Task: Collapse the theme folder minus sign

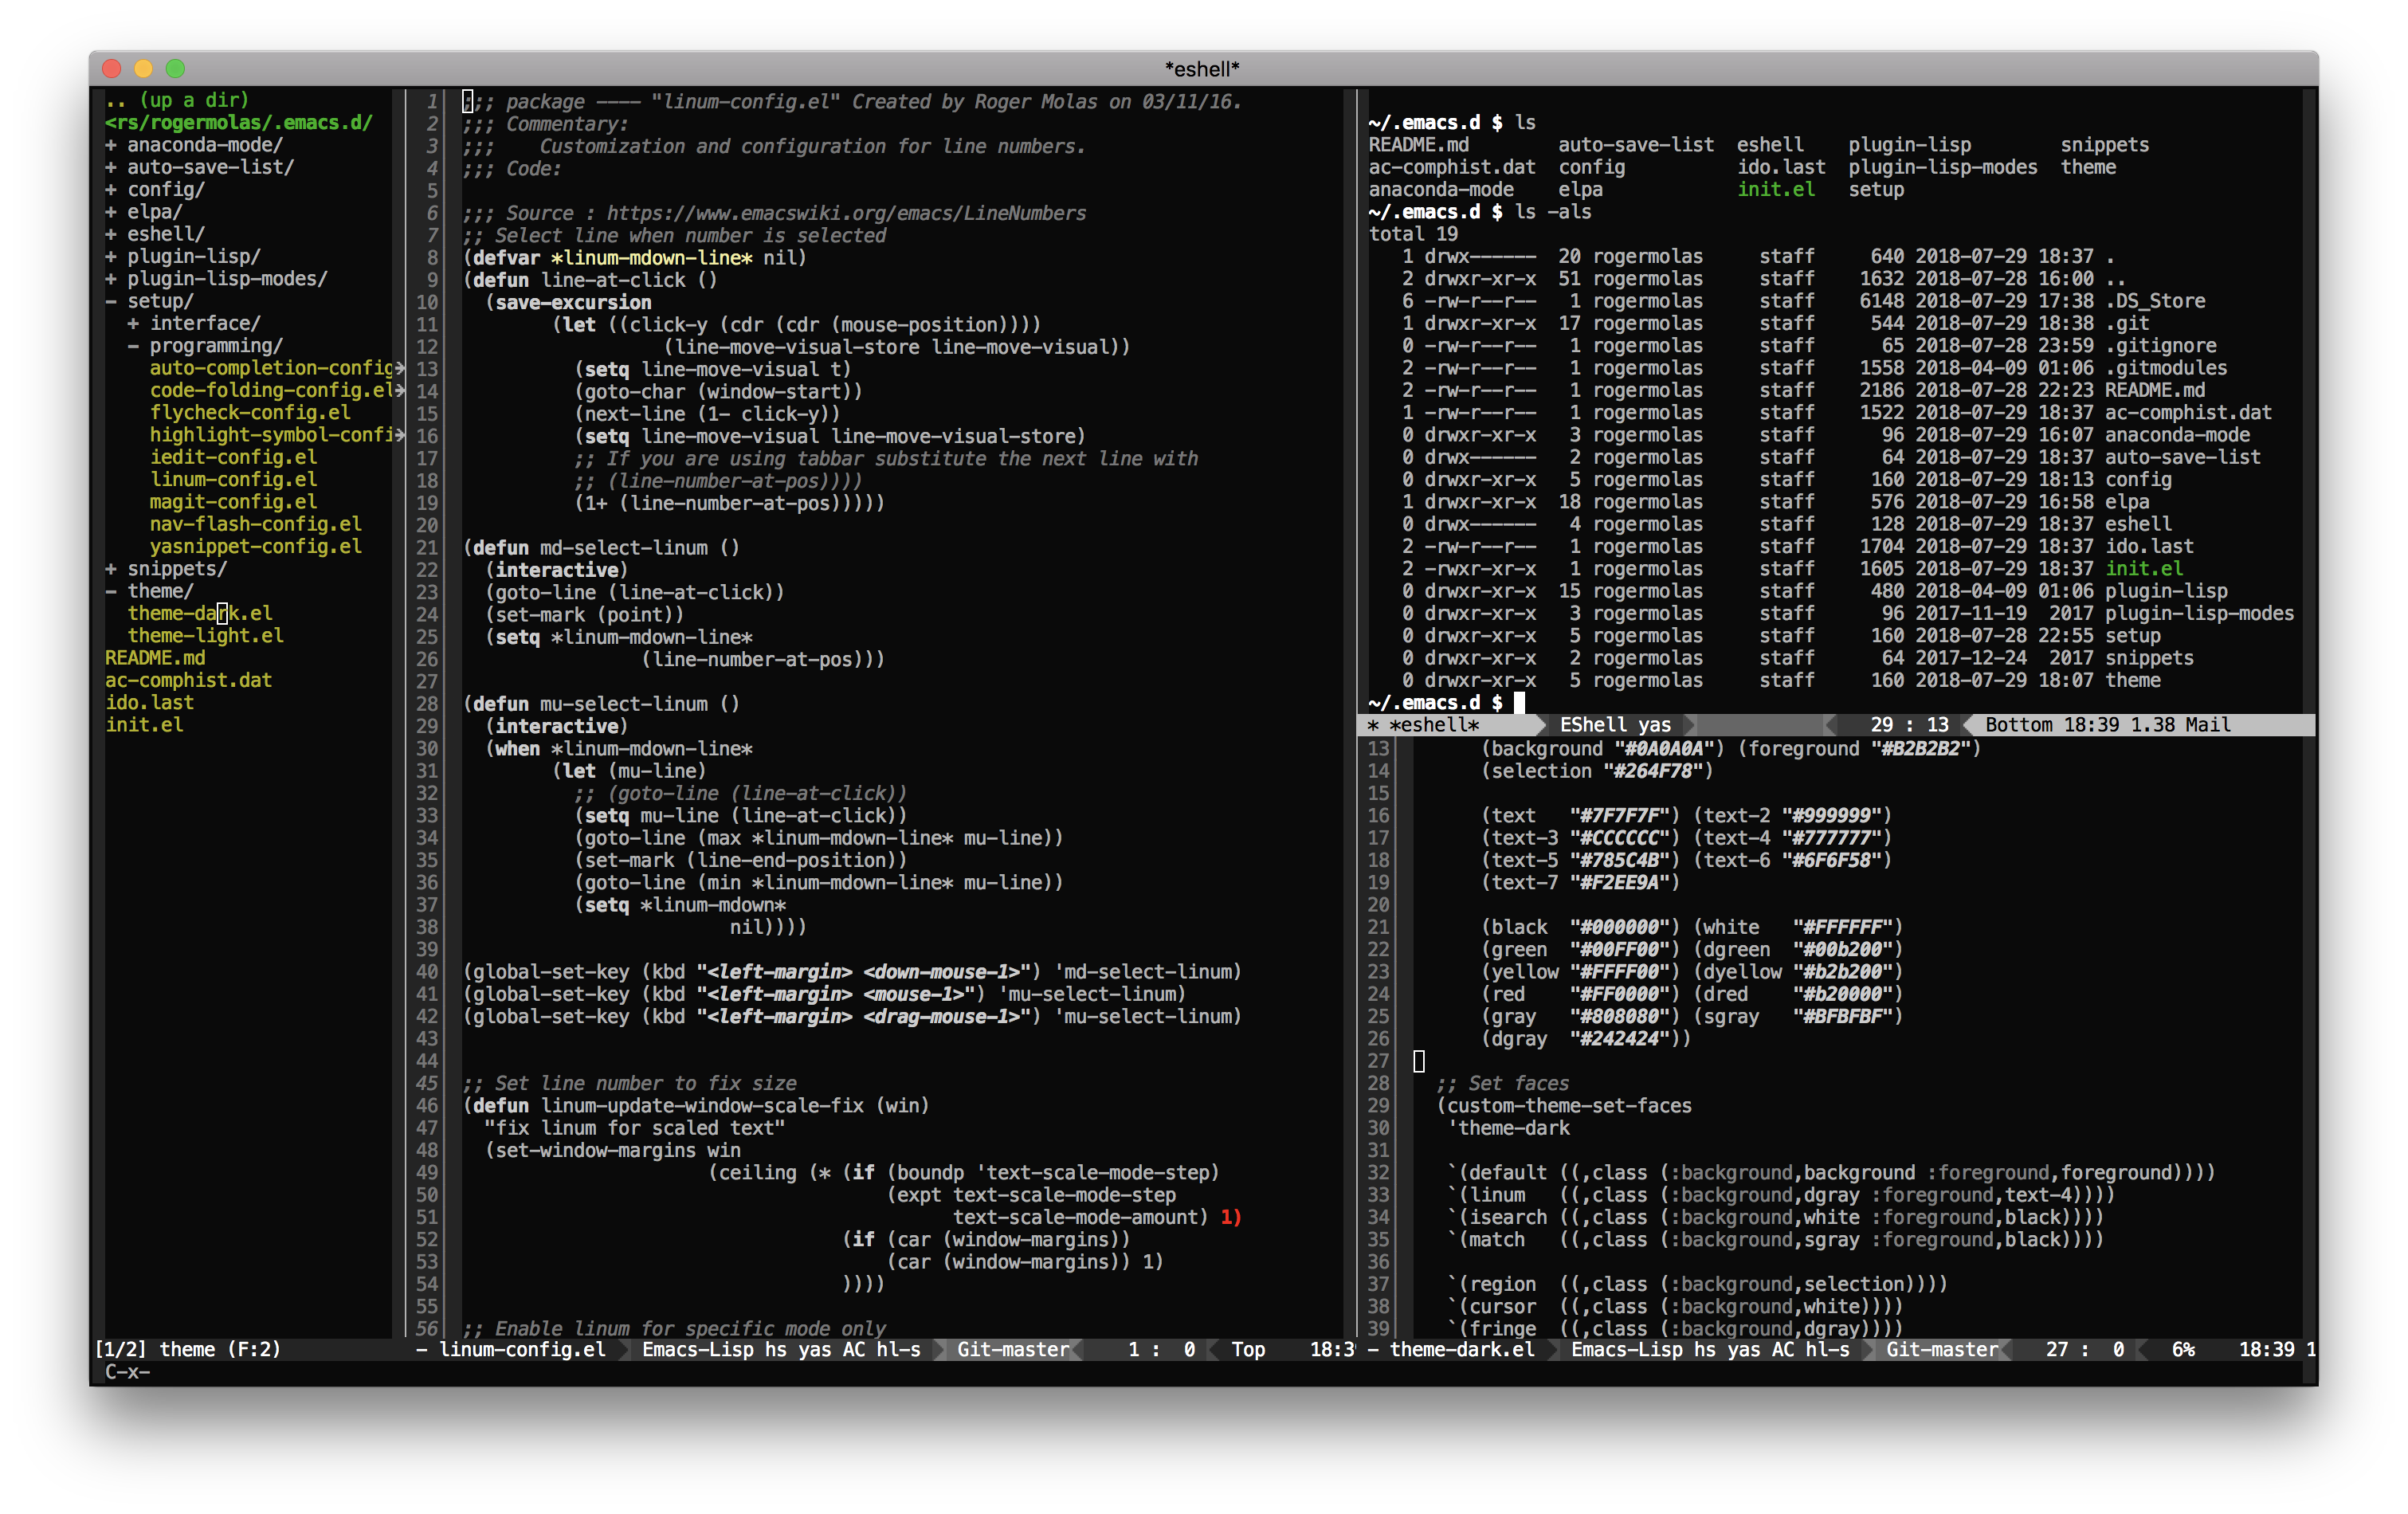Action: (x=111, y=591)
